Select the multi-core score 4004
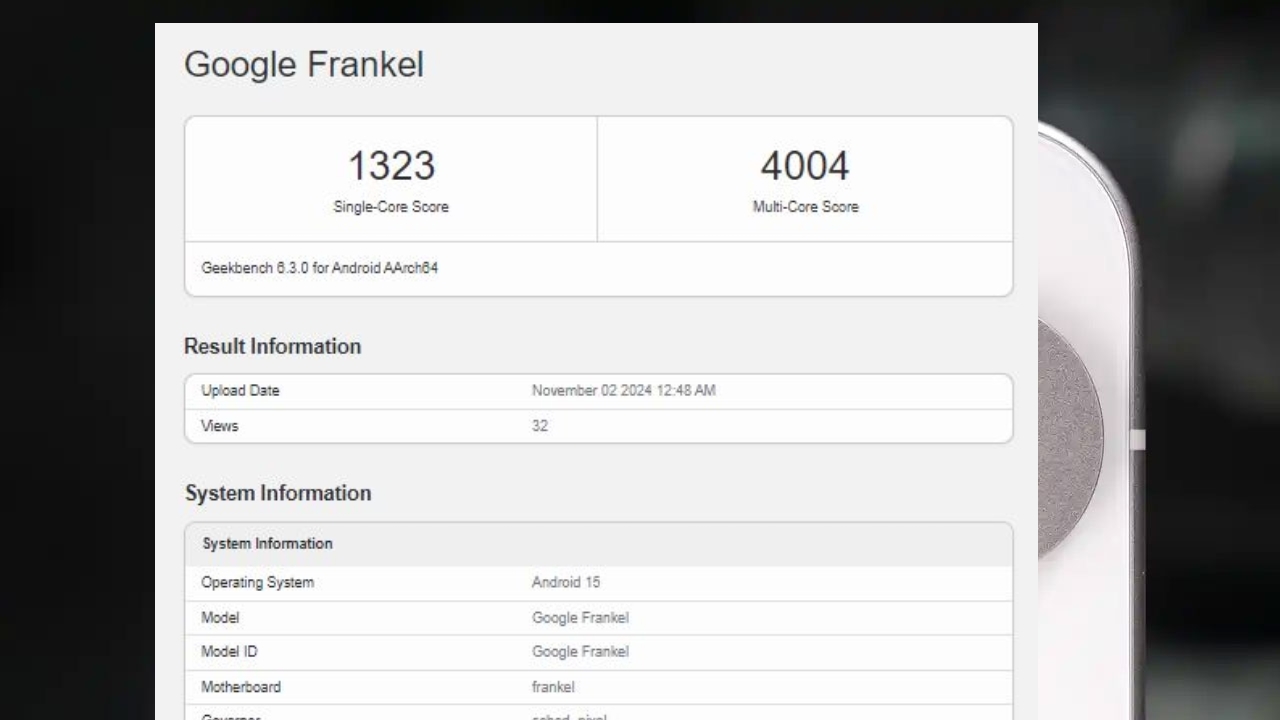The width and height of the screenshot is (1280, 720). pos(805,166)
